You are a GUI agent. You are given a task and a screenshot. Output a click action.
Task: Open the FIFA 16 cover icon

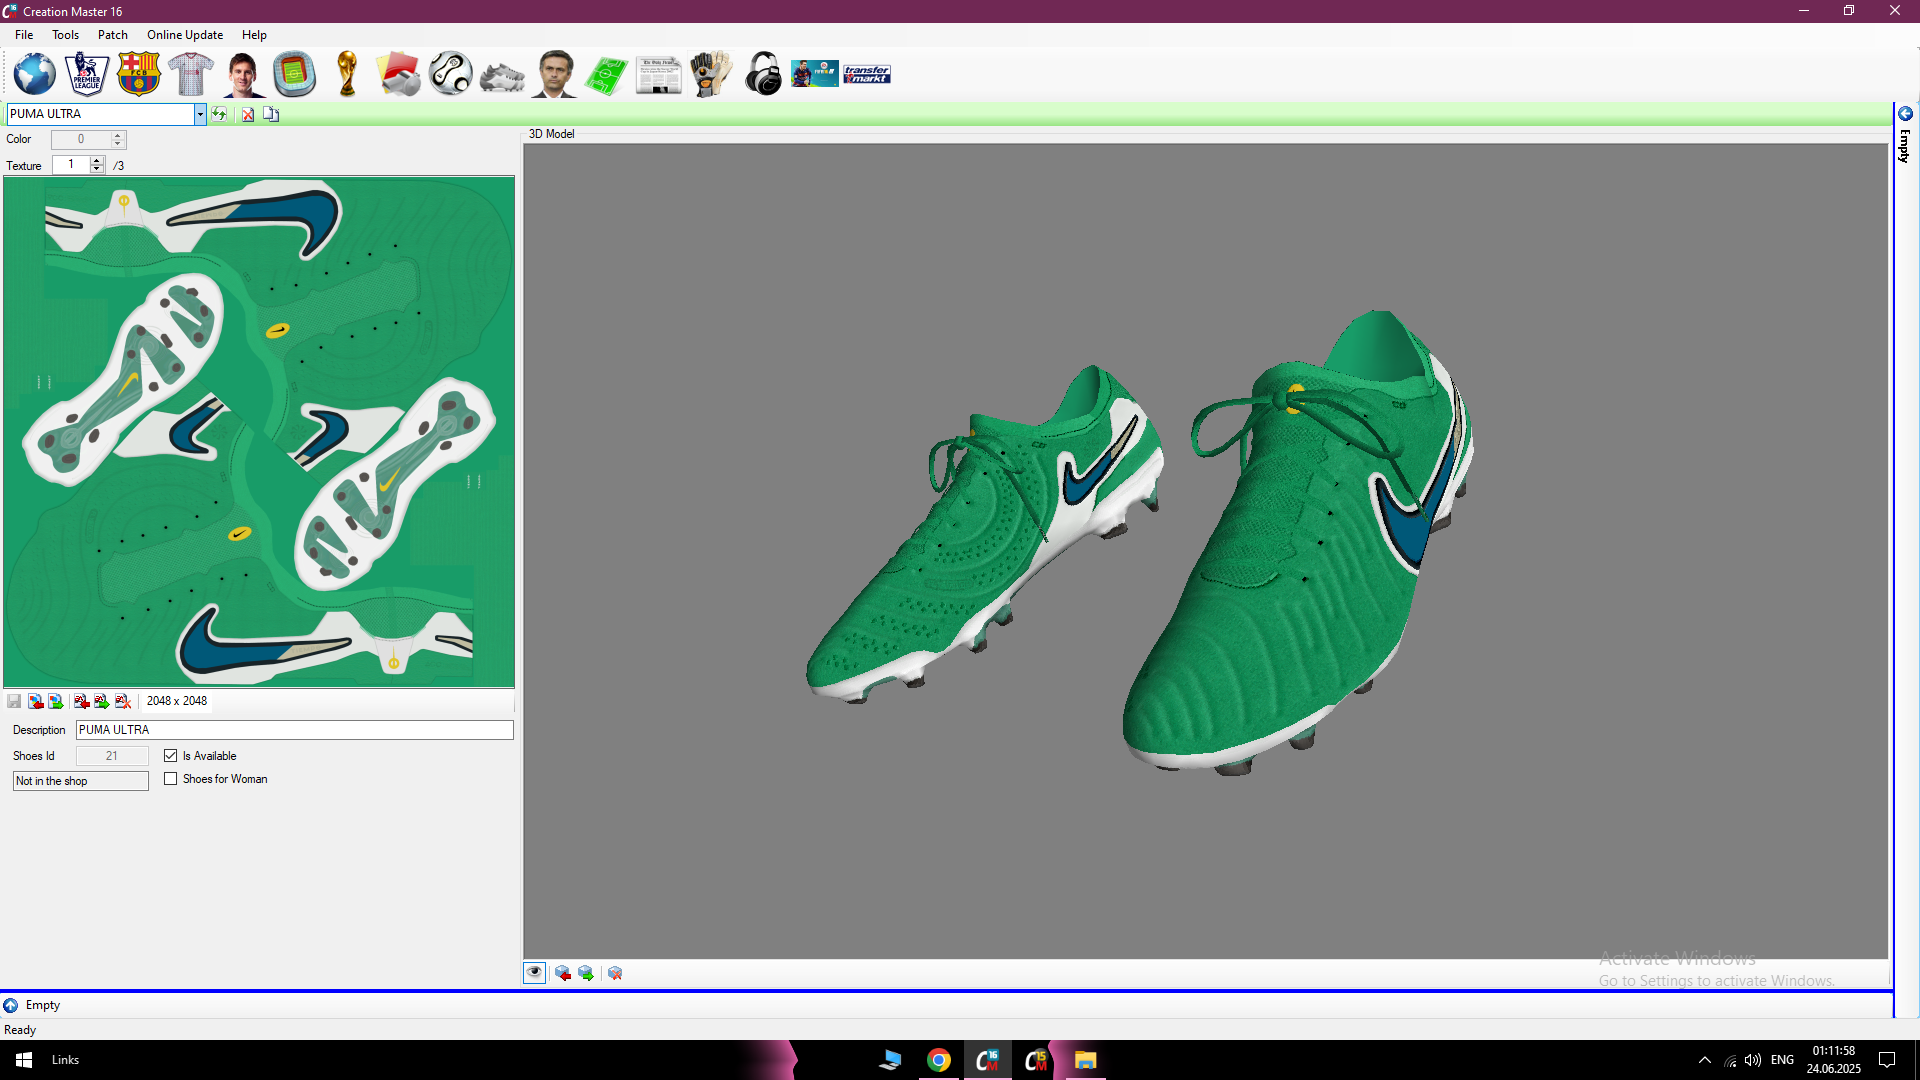pos(815,74)
